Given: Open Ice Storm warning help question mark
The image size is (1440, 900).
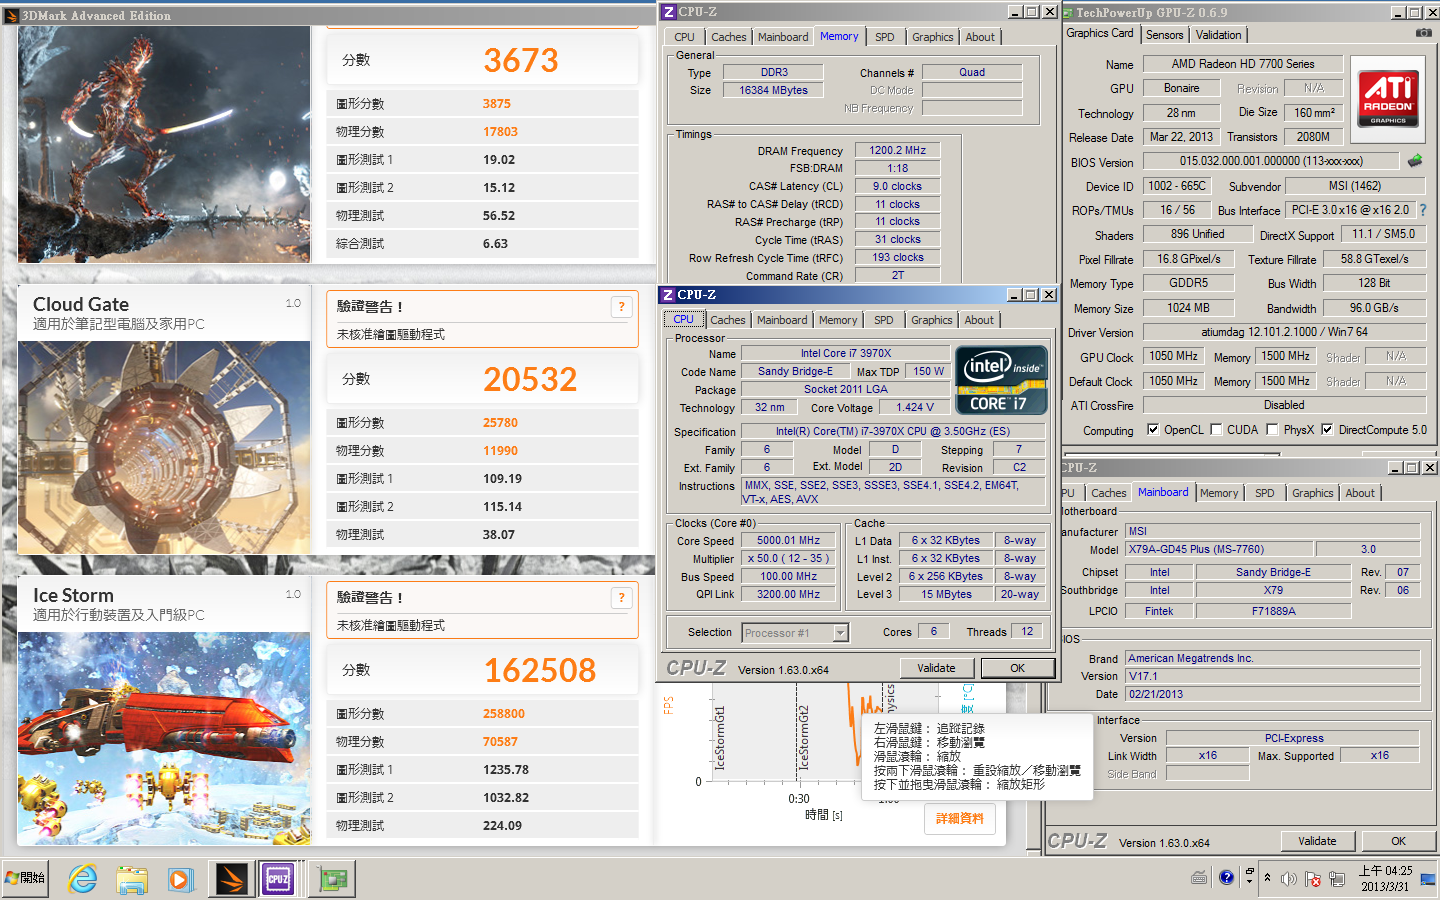Looking at the screenshot, I should tap(621, 598).
